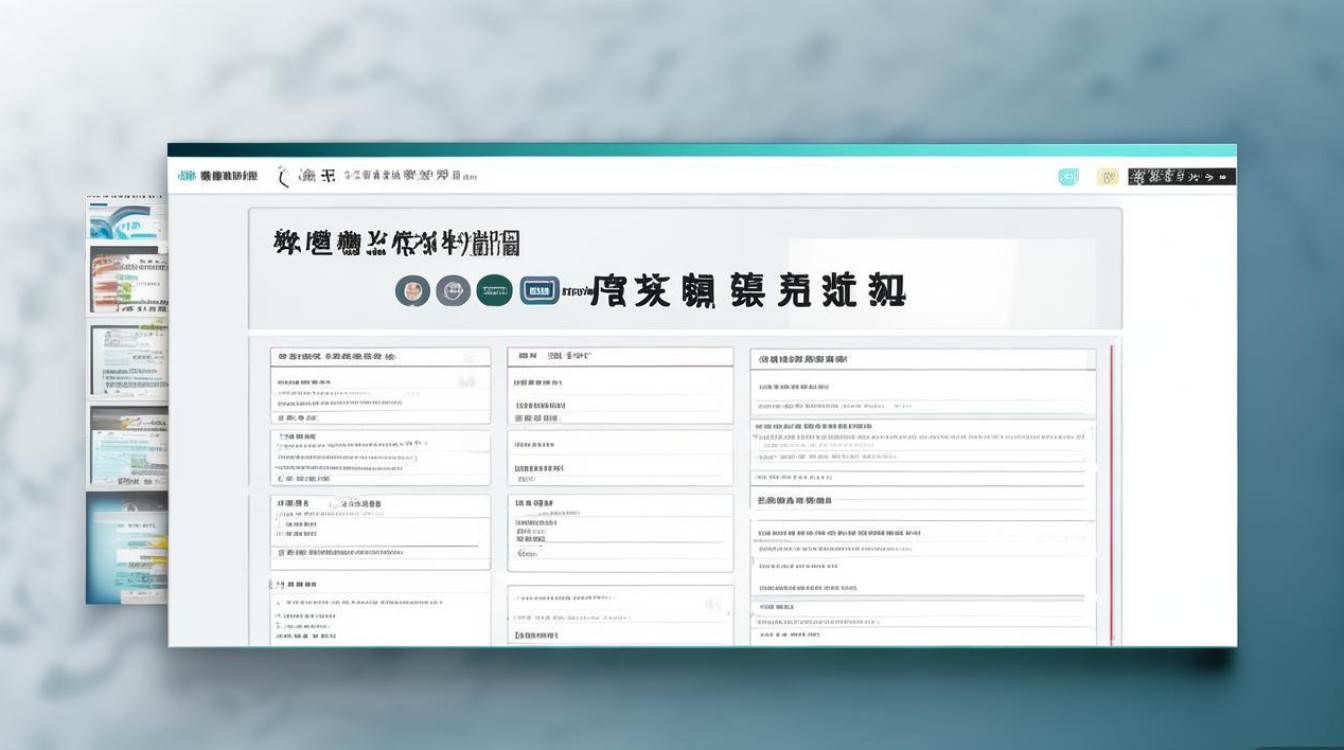This screenshot has width=1344, height=750.
Task: Click the dark green round badge in banner
Action: coord(494,291)
